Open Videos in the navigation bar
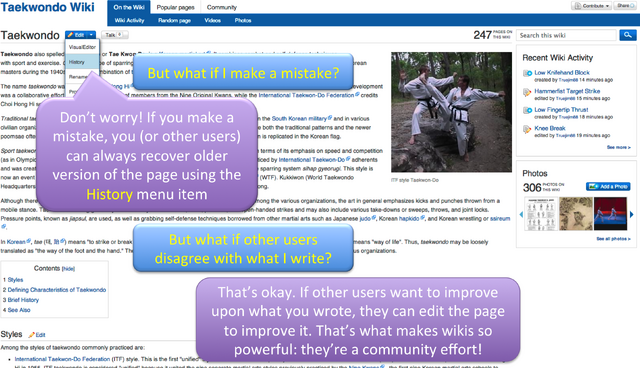Image resolution: width=640 pixels, height=368 pixels. click(x=213, y=20)
